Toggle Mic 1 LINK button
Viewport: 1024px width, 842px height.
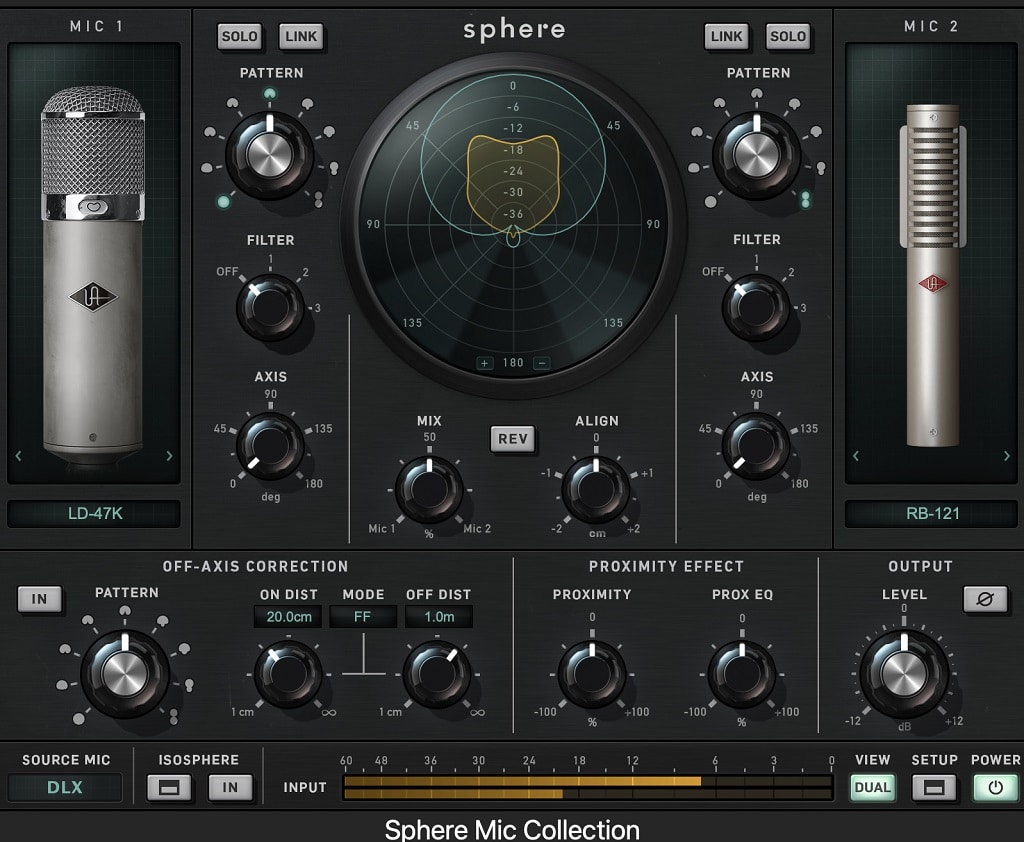coord(301,37)
